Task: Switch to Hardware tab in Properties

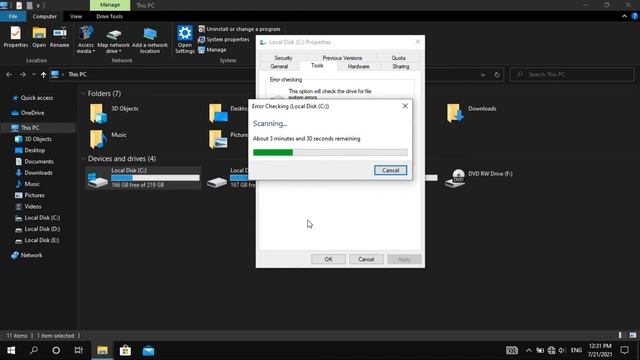Action: coord(358,67)
